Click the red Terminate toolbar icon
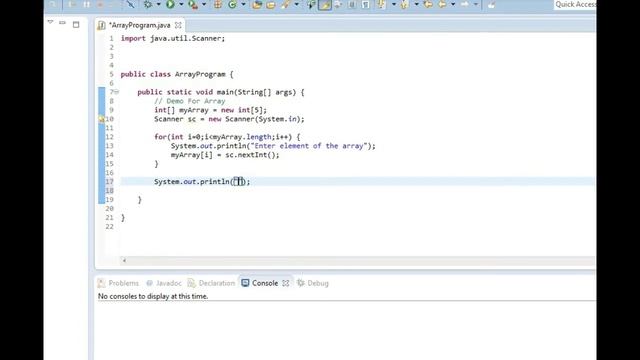This screenshot has height=360, width=640. tap(100, 4)
